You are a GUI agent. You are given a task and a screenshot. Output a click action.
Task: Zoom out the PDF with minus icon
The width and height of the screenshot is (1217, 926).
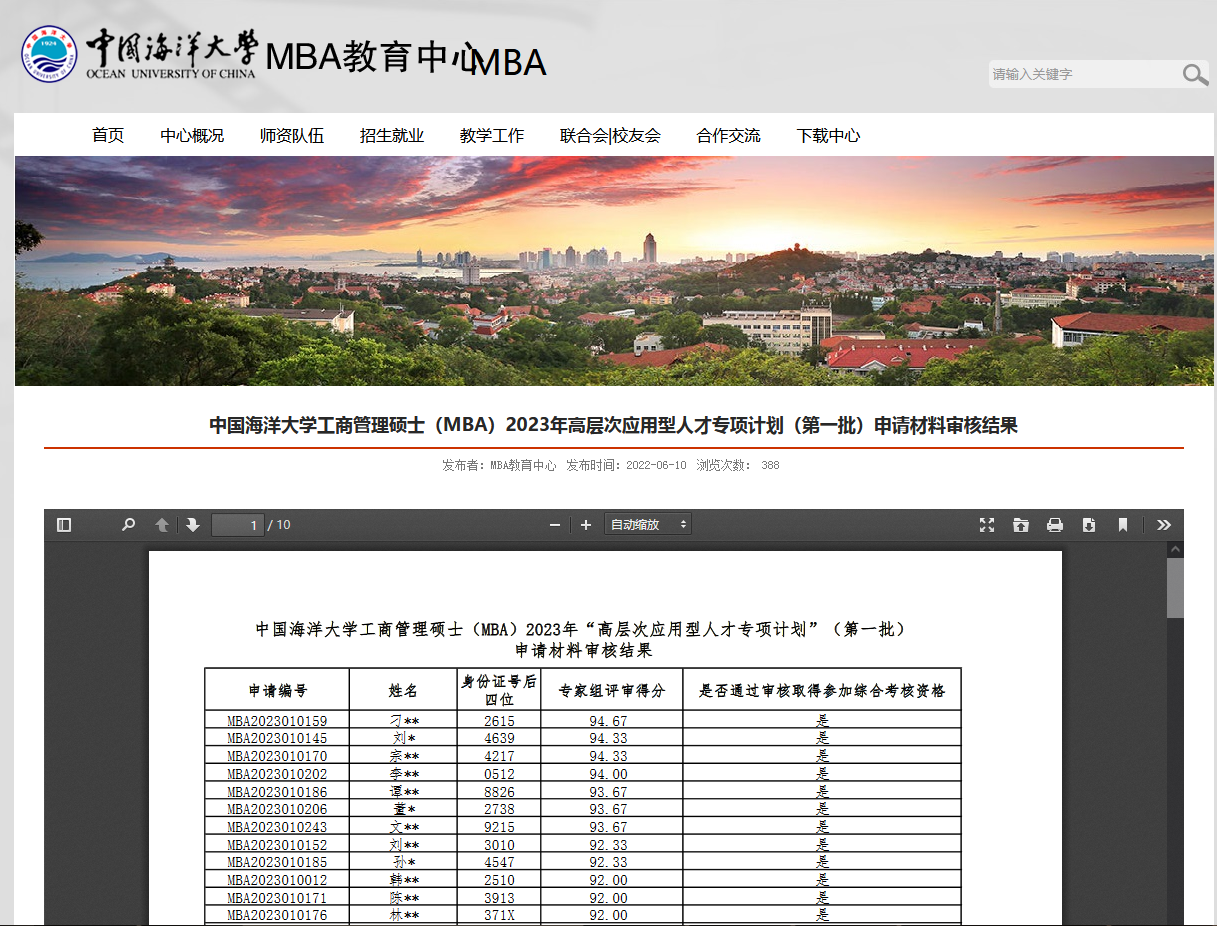555,525
